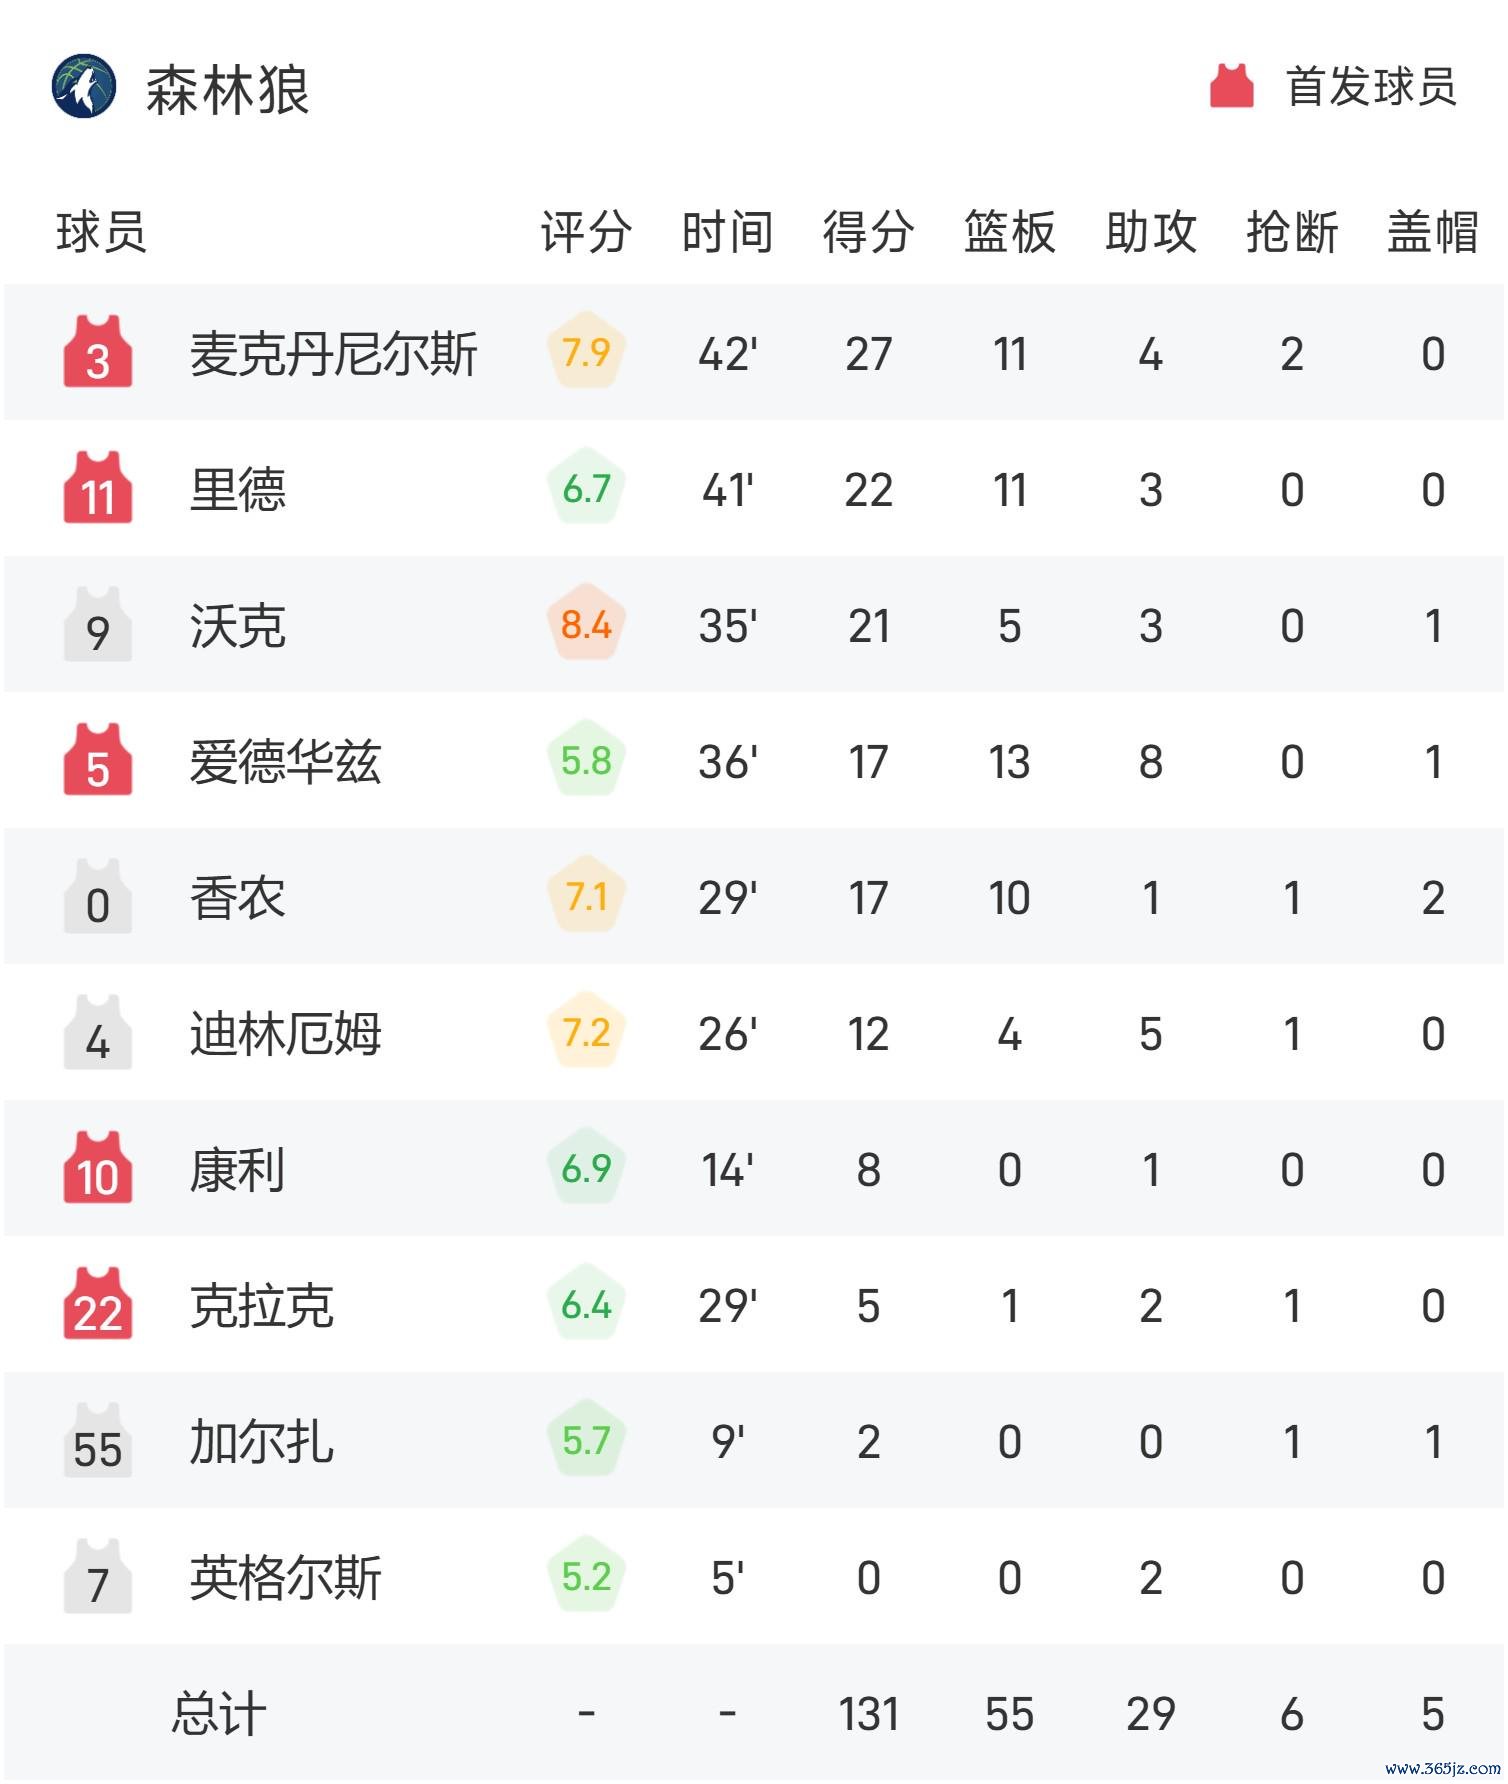Click the 7.9 rating badge
This screenshot has width=1508, height=1784.
(x=586, y=352)
